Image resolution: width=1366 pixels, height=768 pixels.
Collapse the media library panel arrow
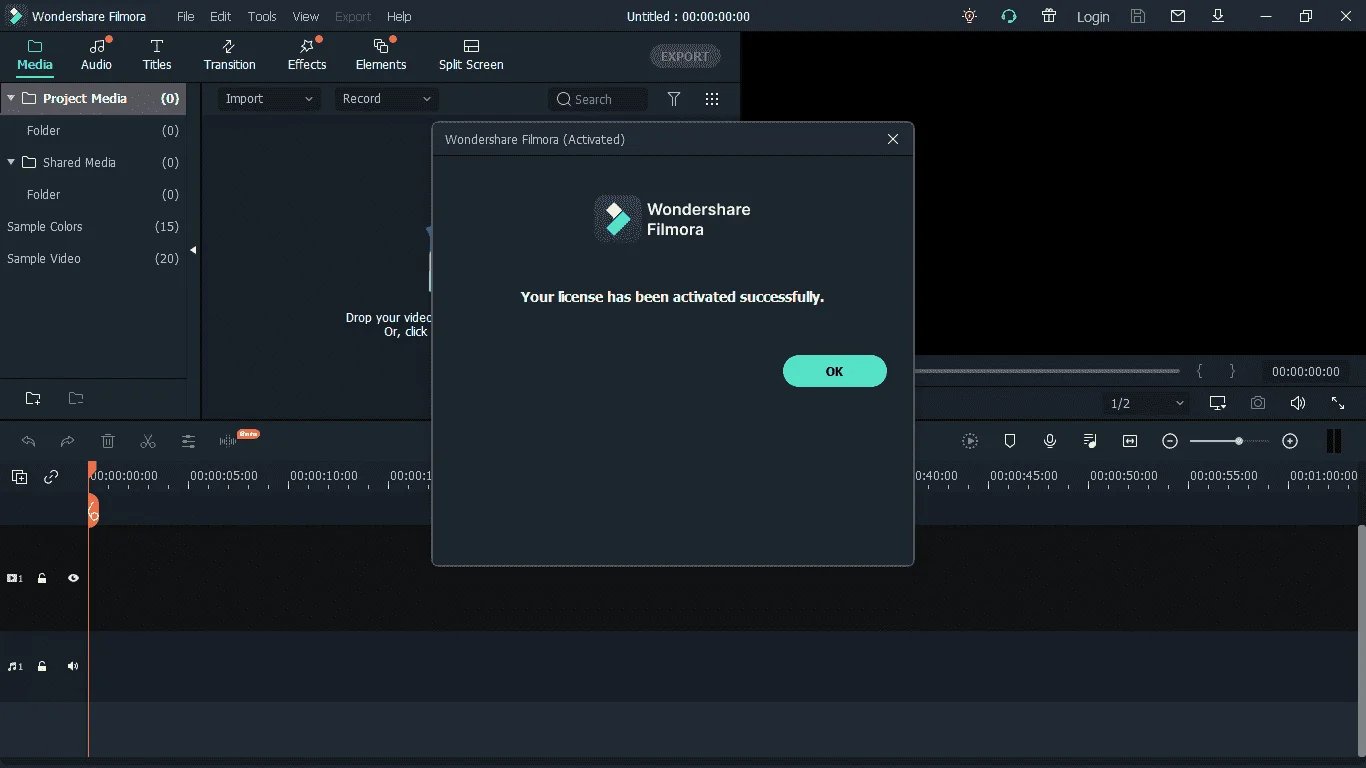[193, 250]
